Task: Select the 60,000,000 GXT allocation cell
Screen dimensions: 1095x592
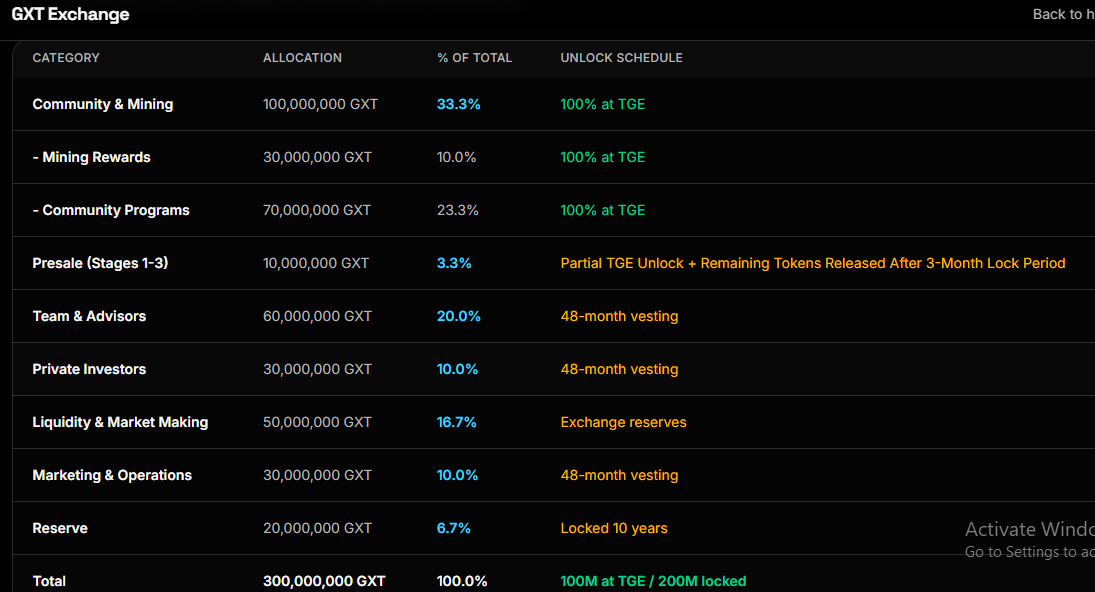Action: (318, 316)
